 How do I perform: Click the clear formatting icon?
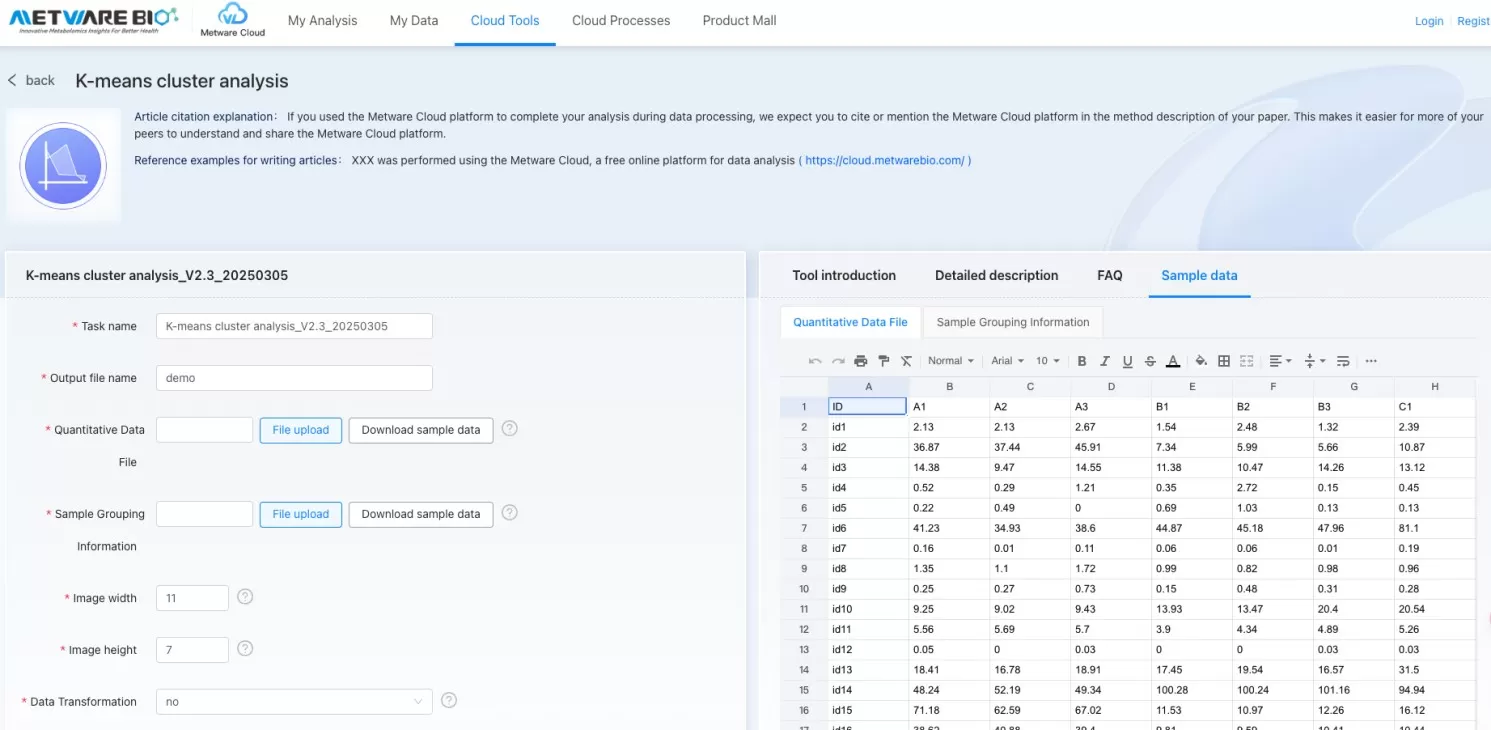point(905,361)
